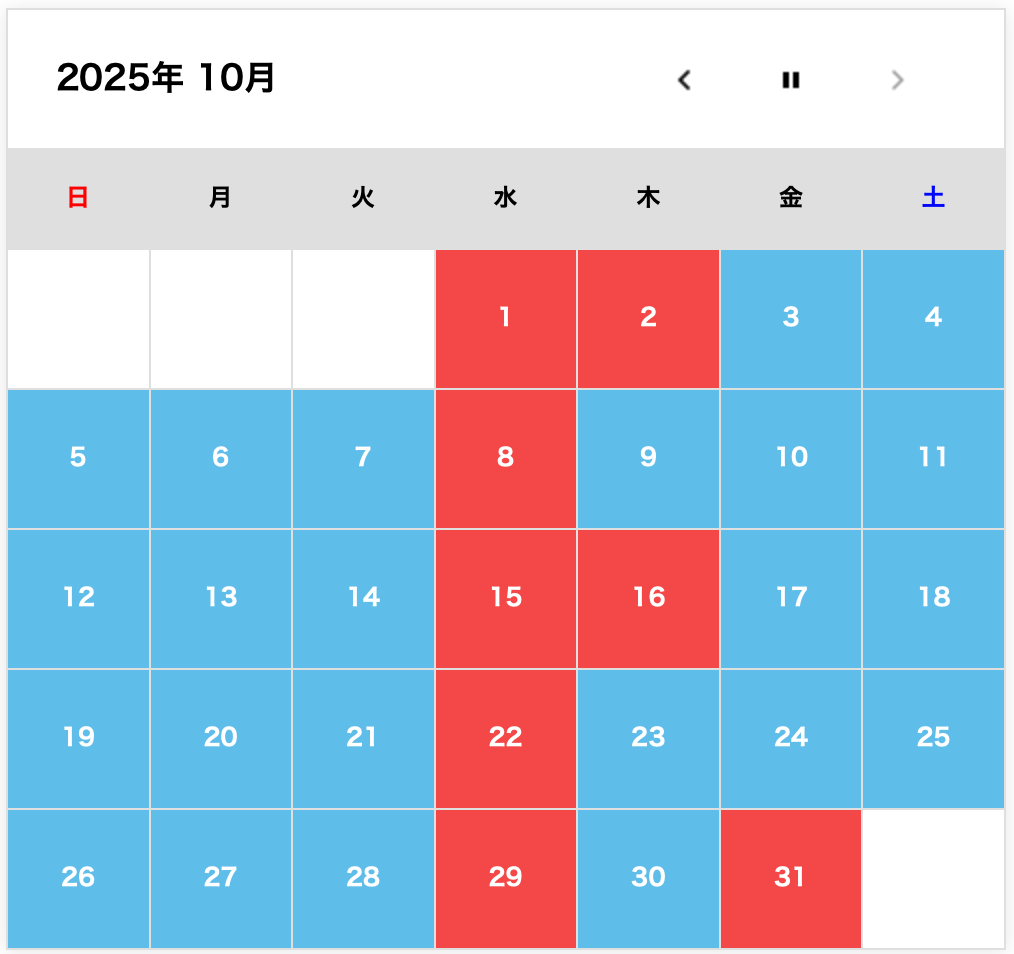Image resolution: width=1014 pixels, height=954 pixels.
Task: Click the red October 8 cell
Action: pos(505,458)
